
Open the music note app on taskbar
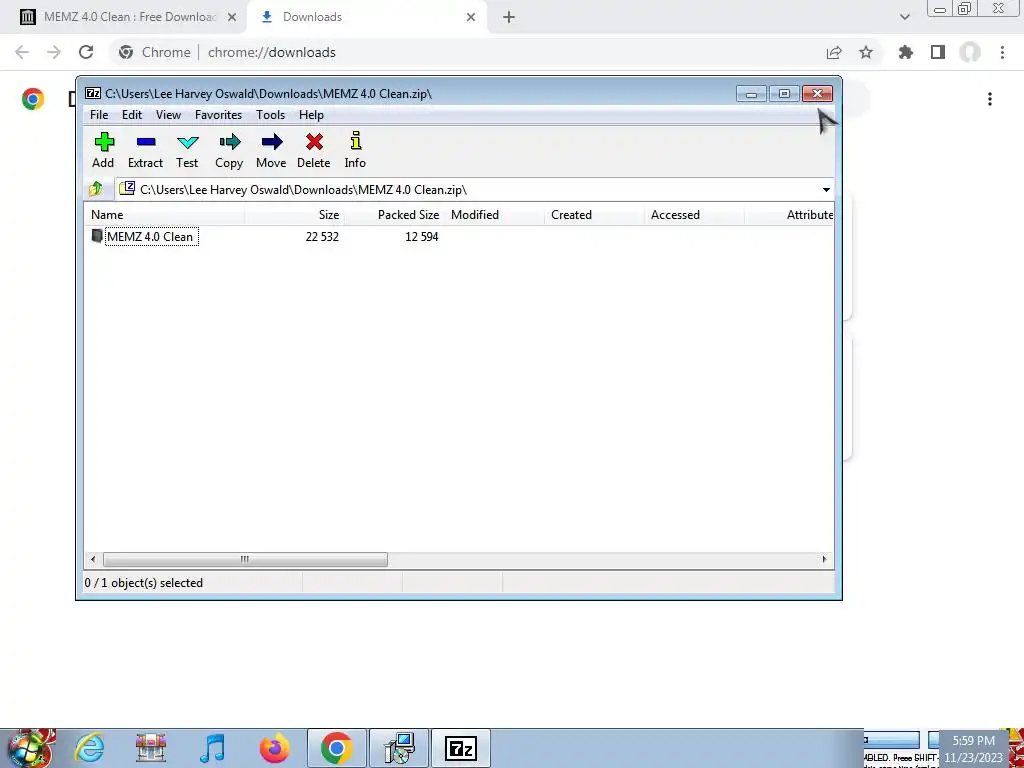coord(212,748)
